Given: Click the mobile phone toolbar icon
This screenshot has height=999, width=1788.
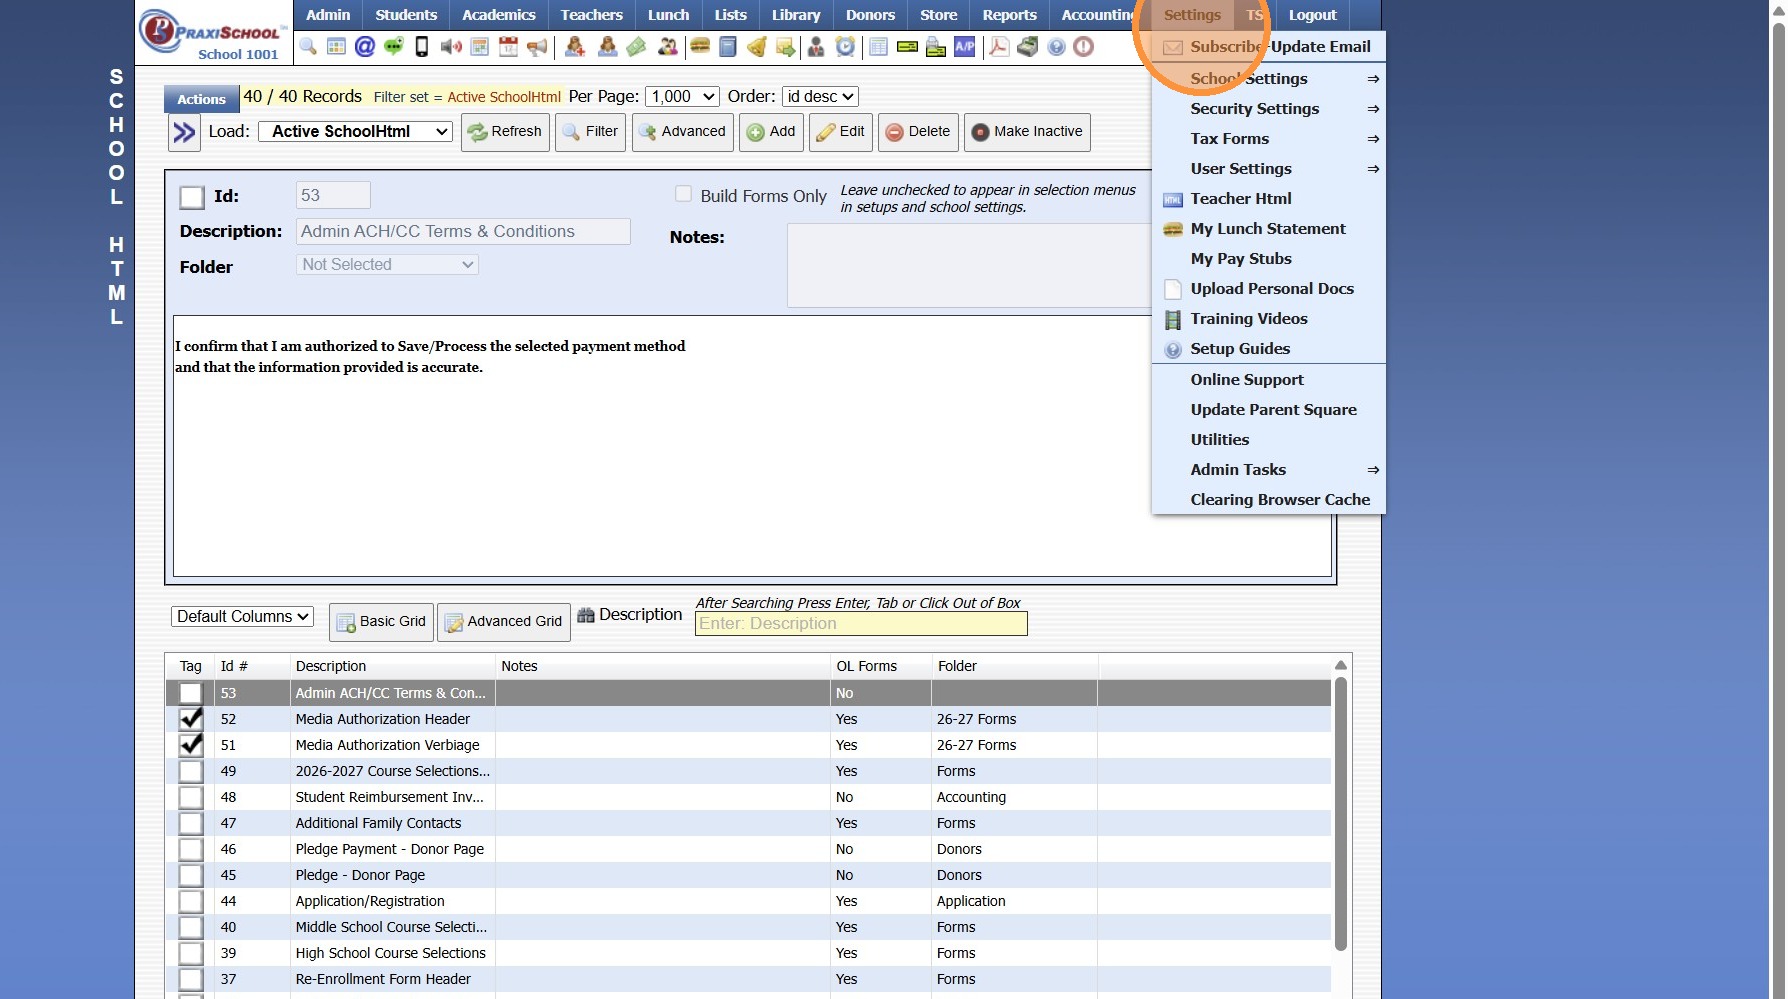Looking at the screenshot, I should [x=422, y=47].
